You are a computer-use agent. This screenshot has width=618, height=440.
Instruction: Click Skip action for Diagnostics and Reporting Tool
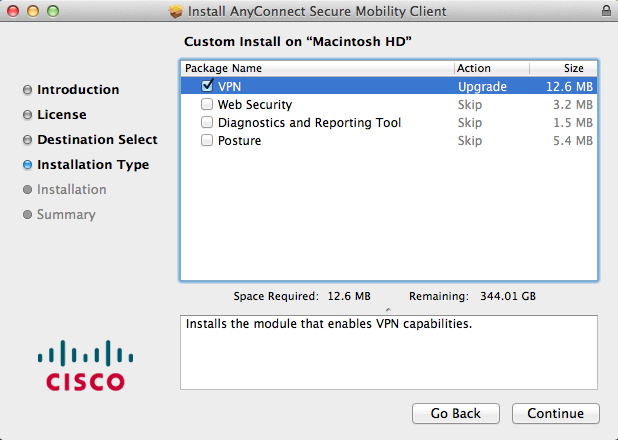pos(470,123)
